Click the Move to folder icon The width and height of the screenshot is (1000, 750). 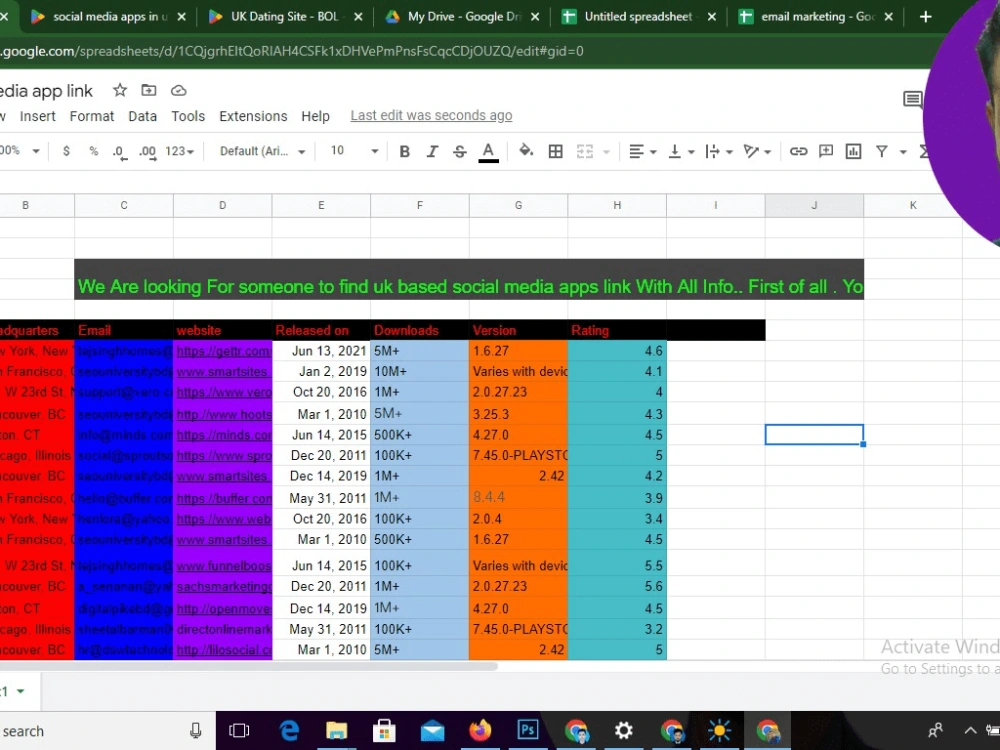pyautogui.click(x=149, y=91)
